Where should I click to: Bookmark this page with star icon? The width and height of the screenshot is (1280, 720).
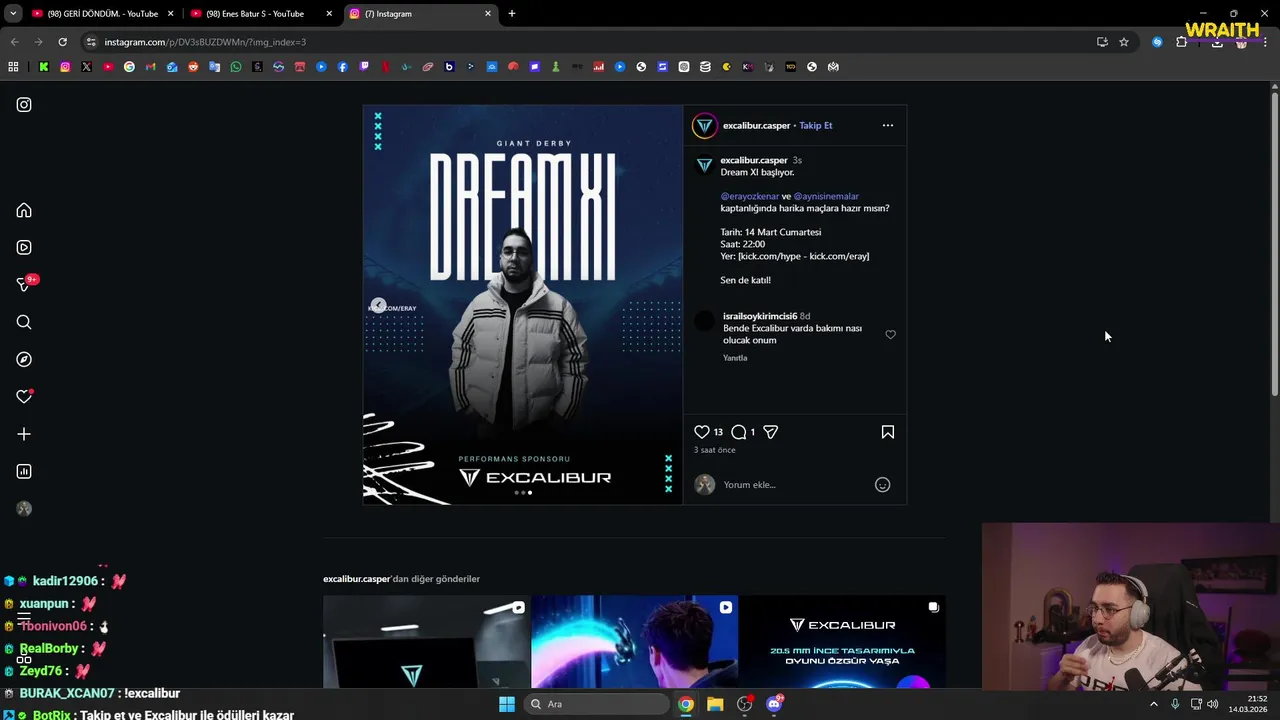[x=1124, y=42]
